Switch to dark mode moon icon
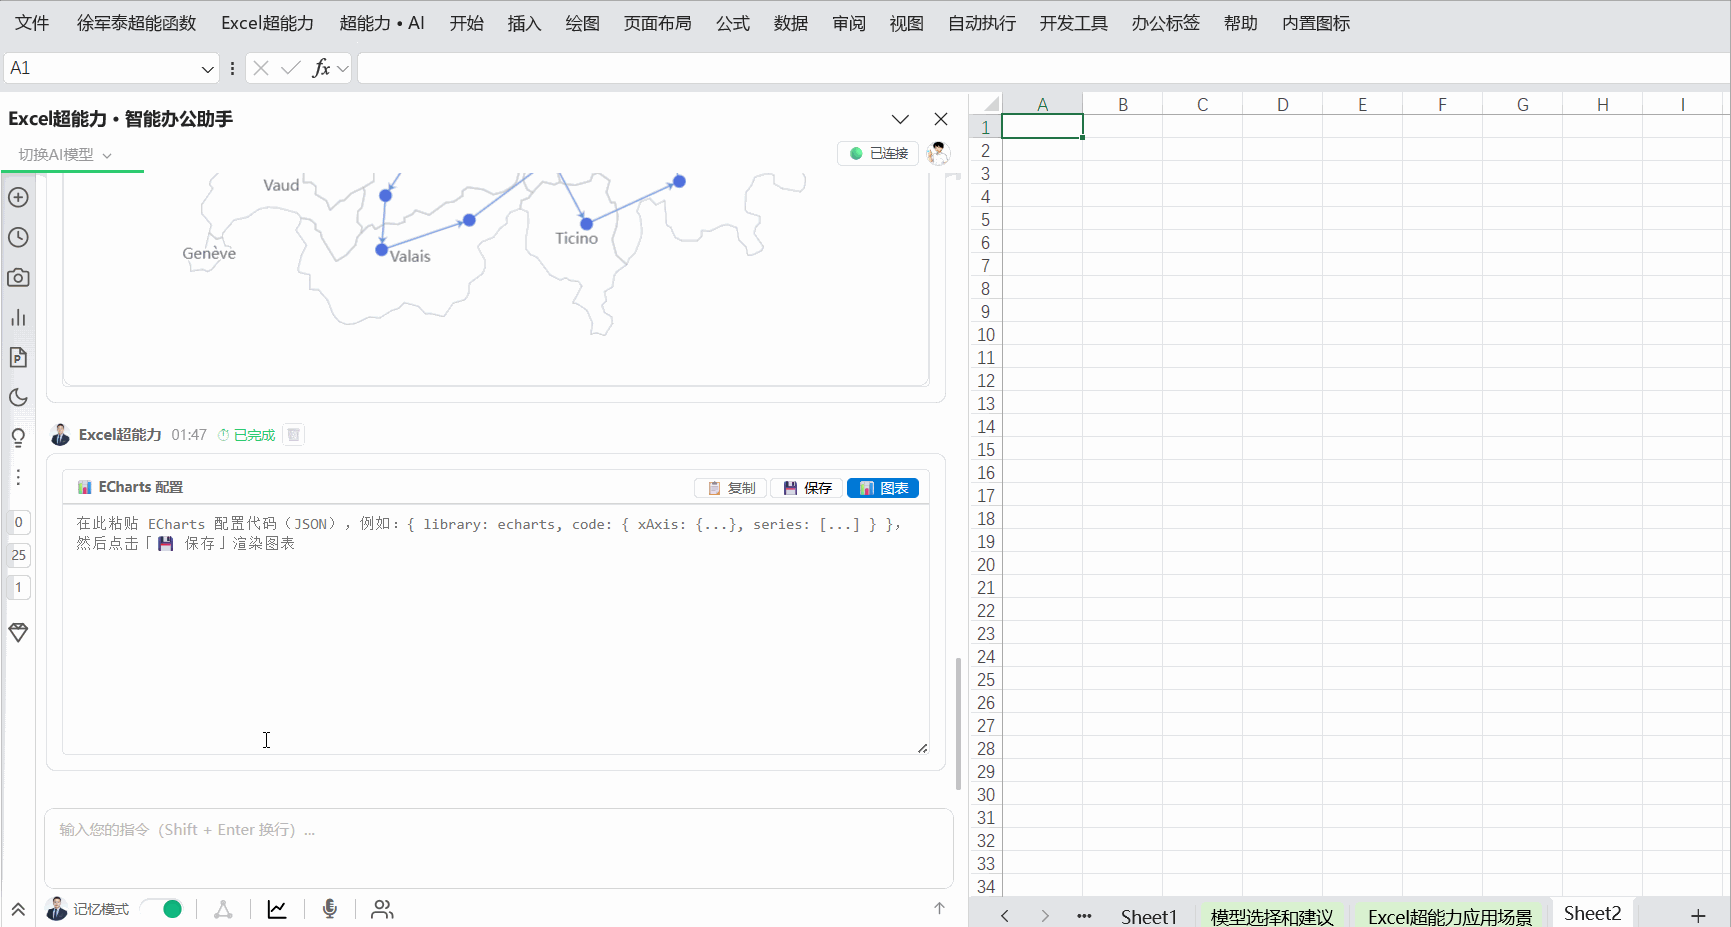Image resolution: width=1731 pixels, height=927 pixels. [x=18, y=397]
